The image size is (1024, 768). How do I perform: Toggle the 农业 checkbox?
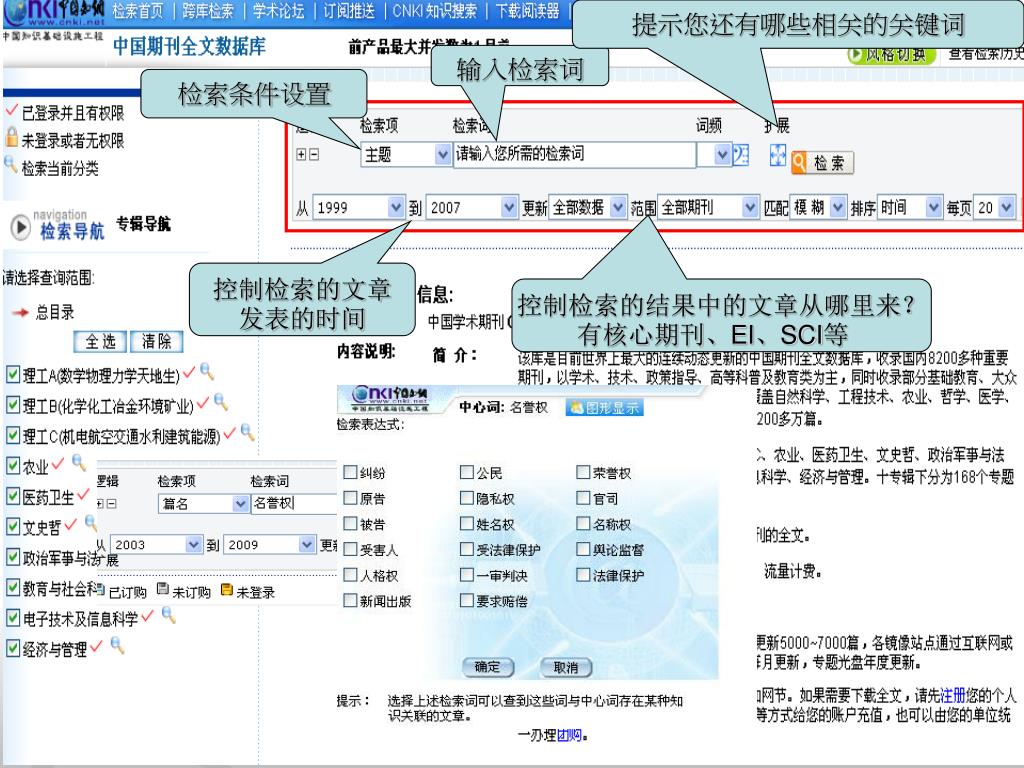click(x=13, y=465)
